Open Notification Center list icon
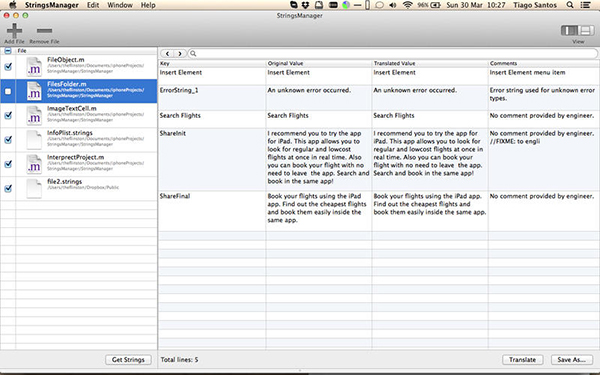The width and height of the screenshot is (600, 375). [585, 5]
